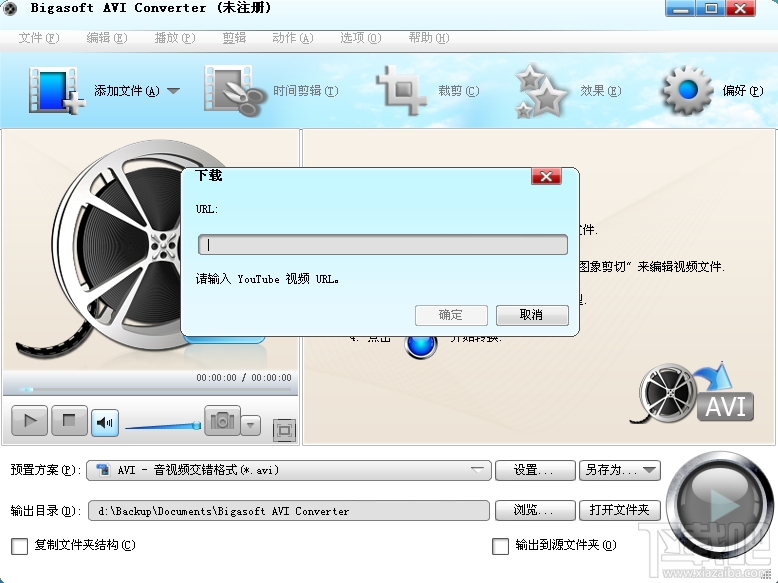Open the 编辑(E) menu
The image size is (778, 583).
pos(107,38)
